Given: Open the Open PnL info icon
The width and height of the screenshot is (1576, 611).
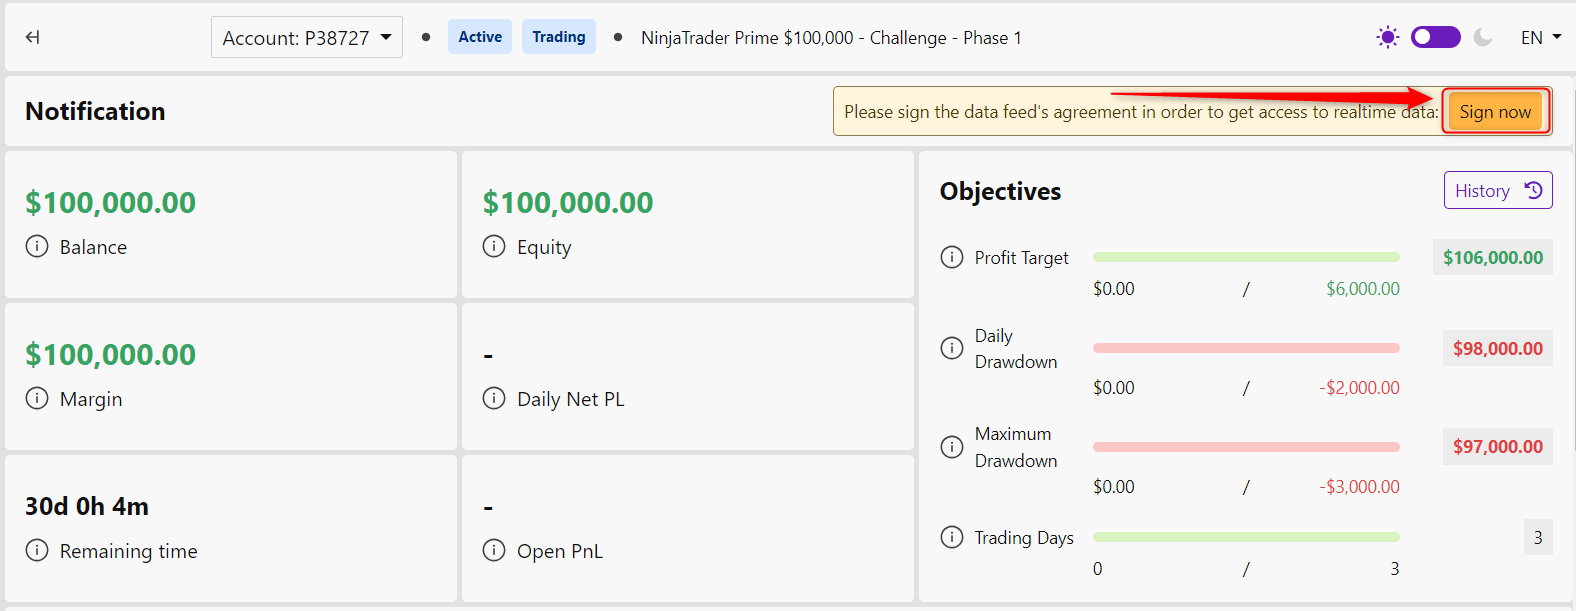Looking at the screenshot, I should click(x=494, y=550).
